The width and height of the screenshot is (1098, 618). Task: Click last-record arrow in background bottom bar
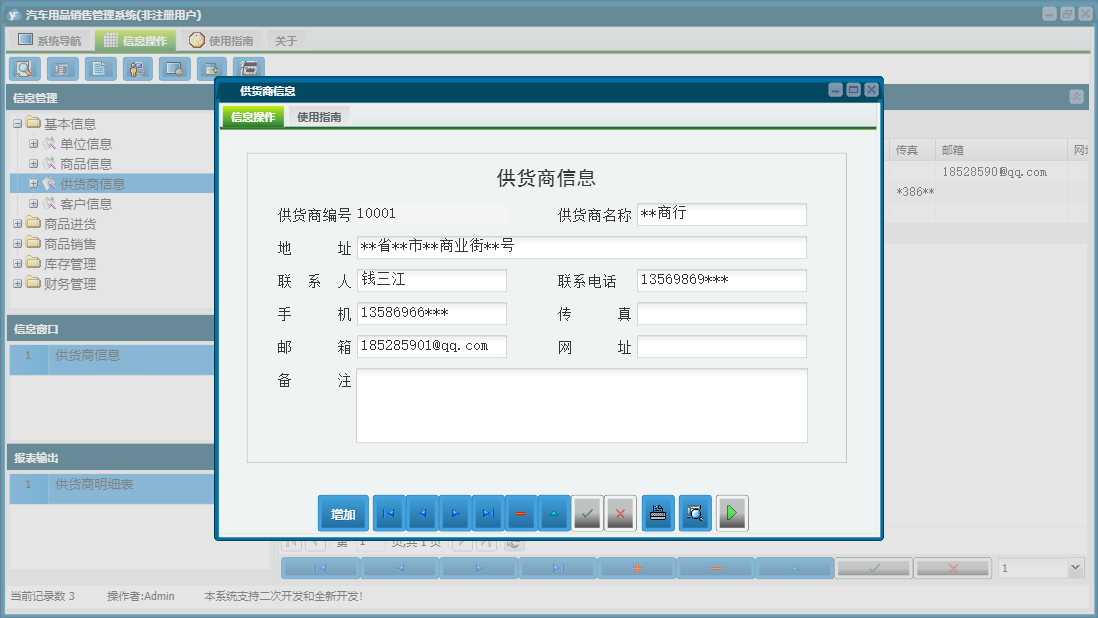pyautogui.click(x=557, y=568)
